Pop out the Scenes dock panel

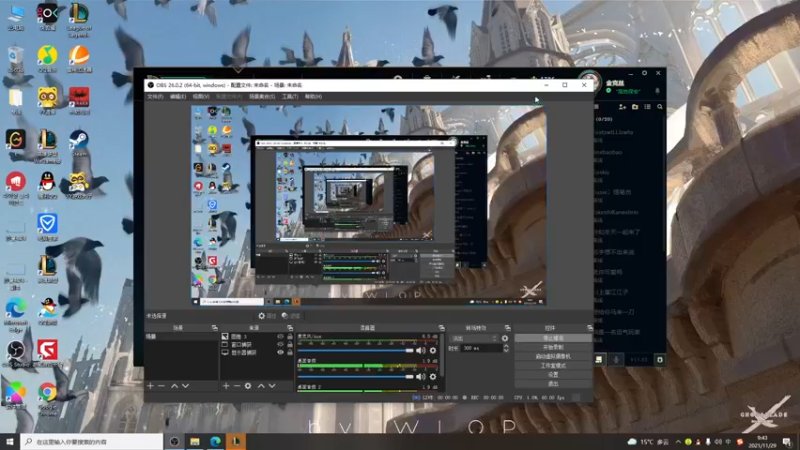coord(214,328)
